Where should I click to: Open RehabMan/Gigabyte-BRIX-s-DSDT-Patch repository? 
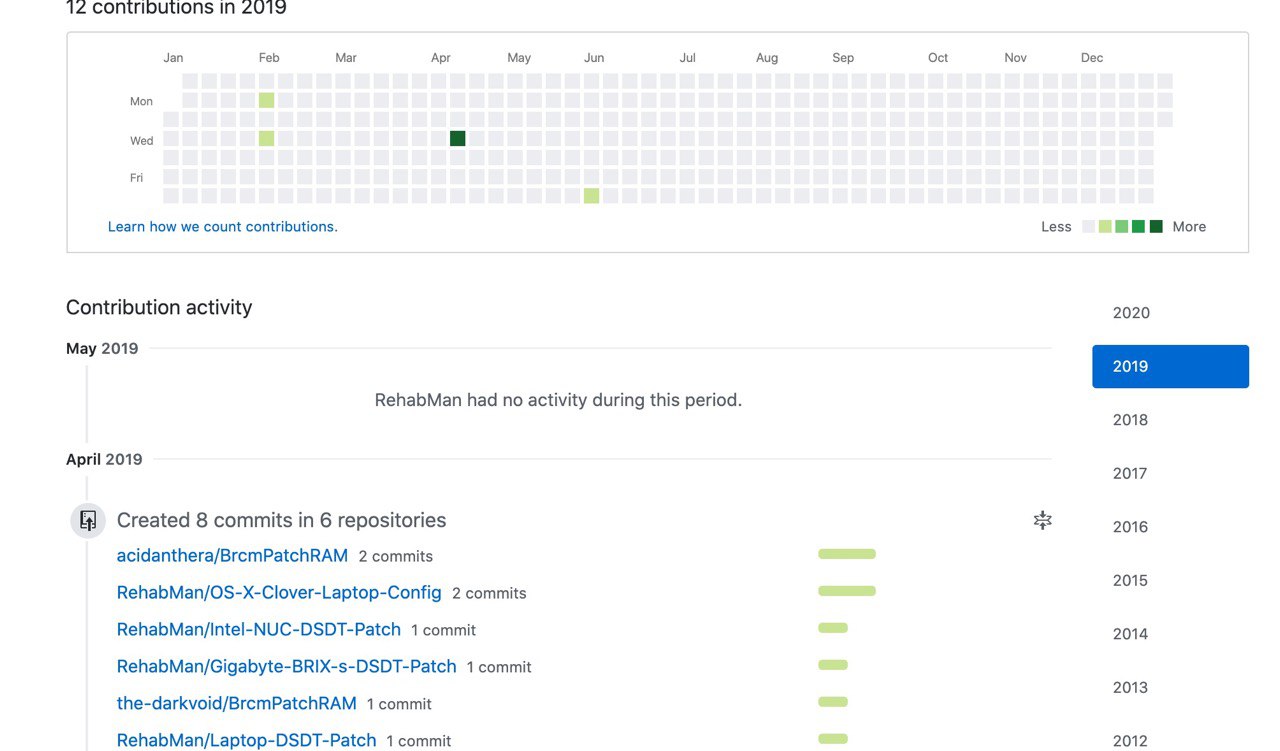[x=286, y=666]
